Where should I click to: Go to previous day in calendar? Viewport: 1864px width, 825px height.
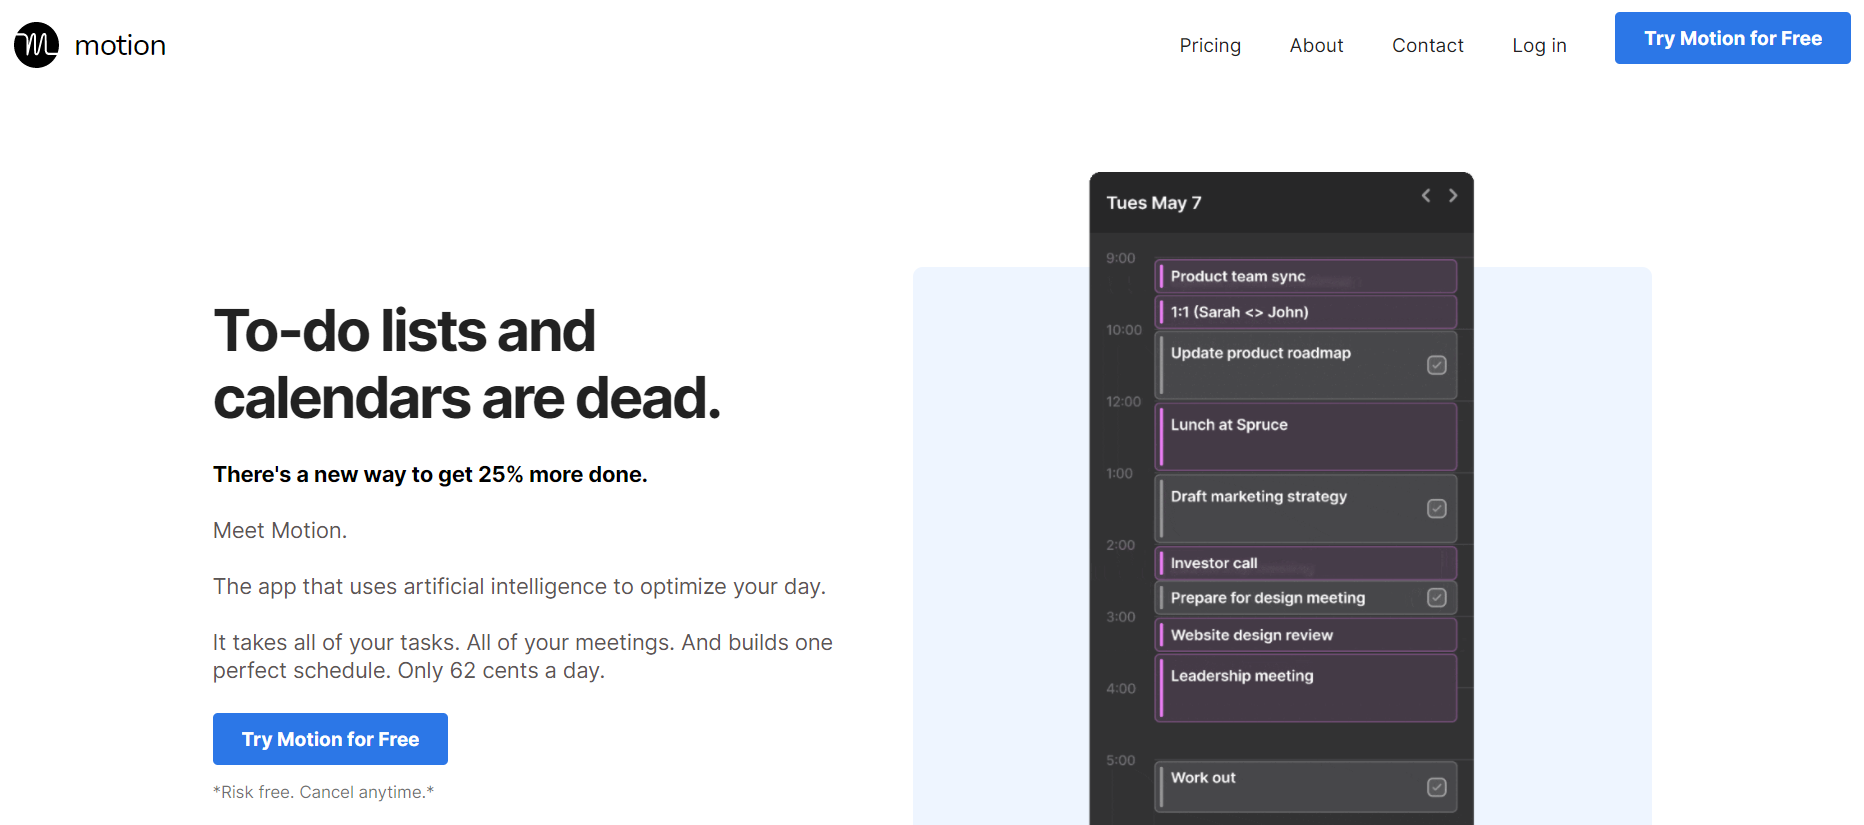point(1426,196)
